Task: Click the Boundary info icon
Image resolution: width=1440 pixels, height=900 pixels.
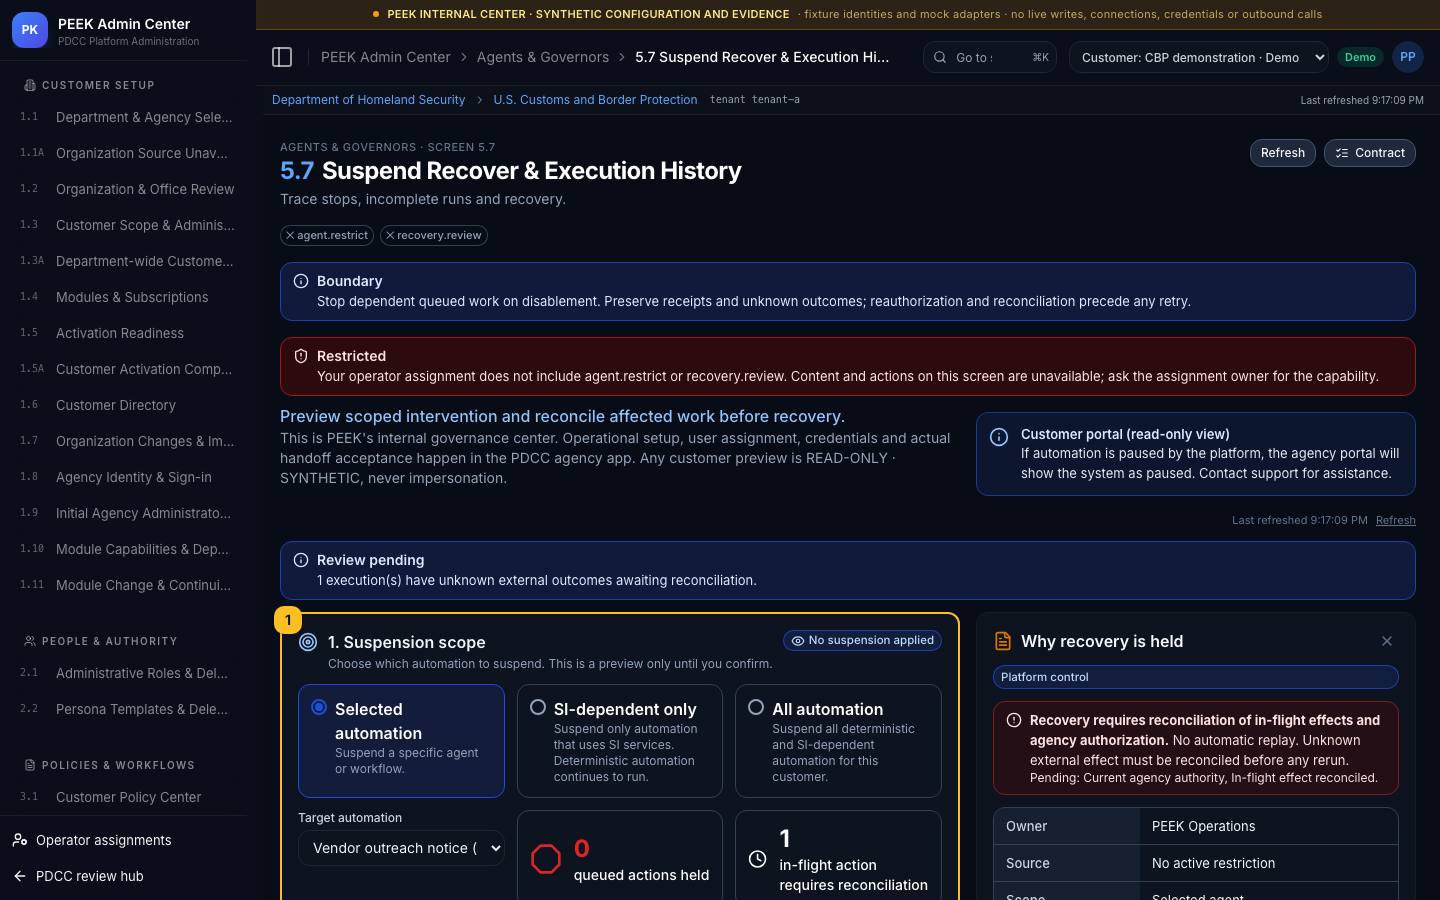Action: pyautogui.click(x=301, y=281)
